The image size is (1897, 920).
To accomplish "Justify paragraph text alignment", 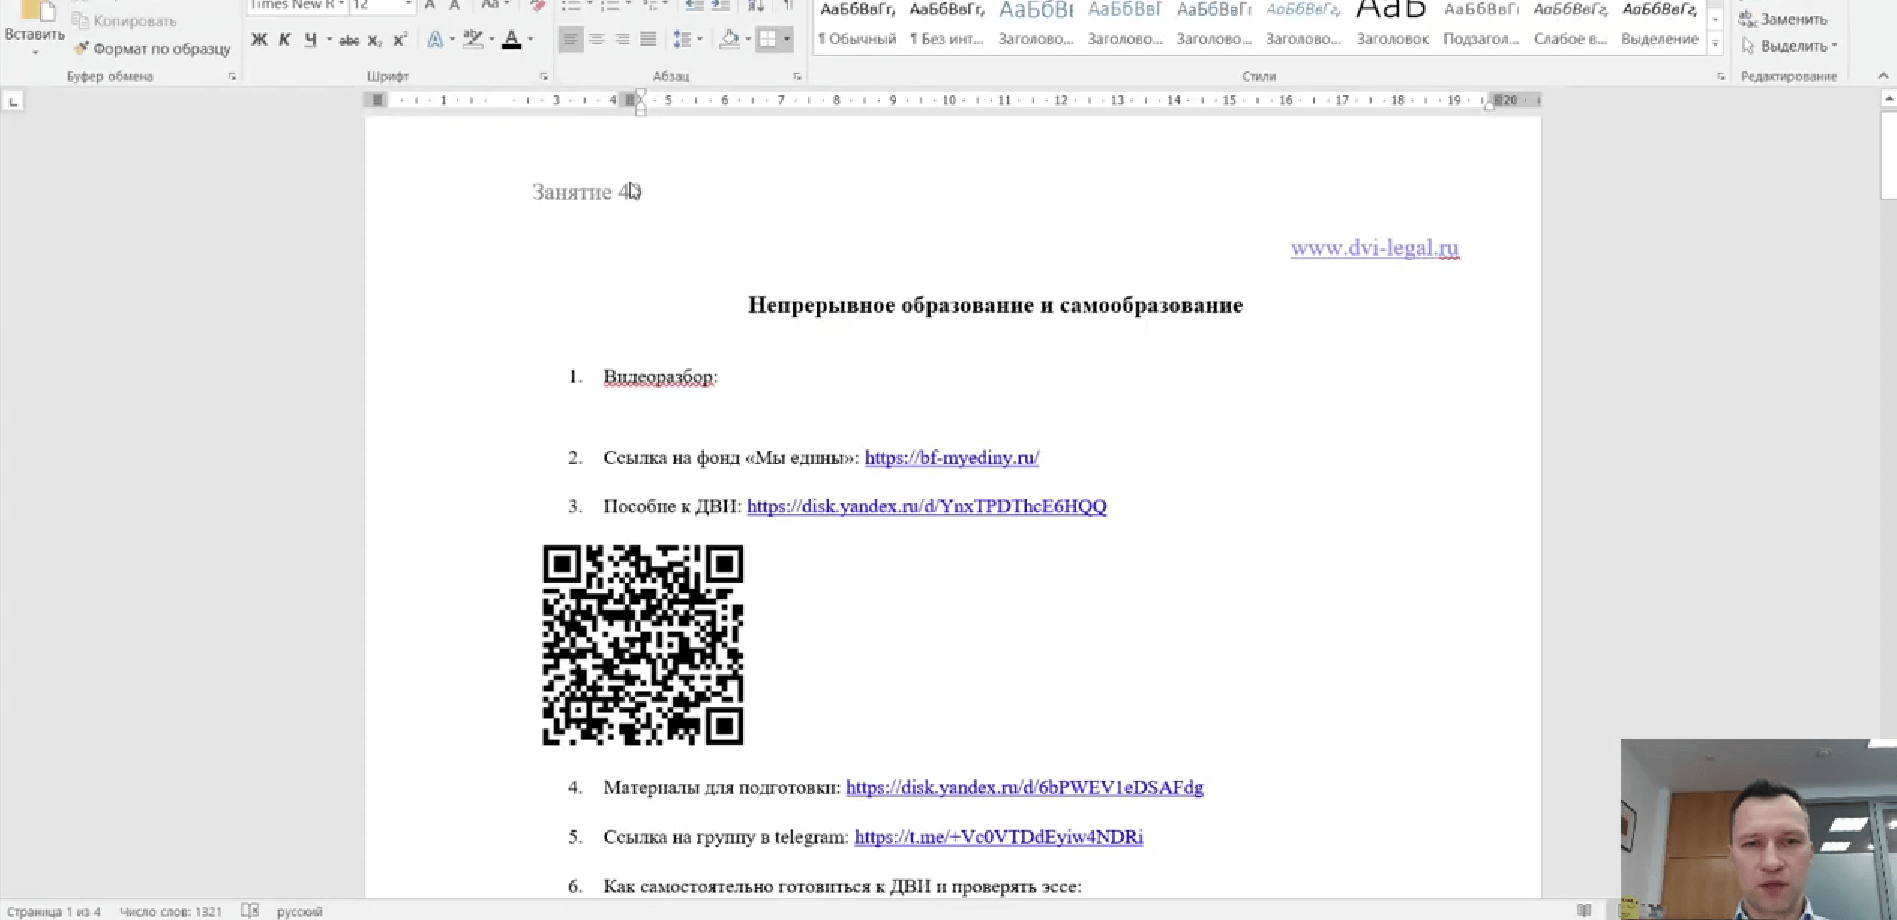I will [x=648, y=39].
